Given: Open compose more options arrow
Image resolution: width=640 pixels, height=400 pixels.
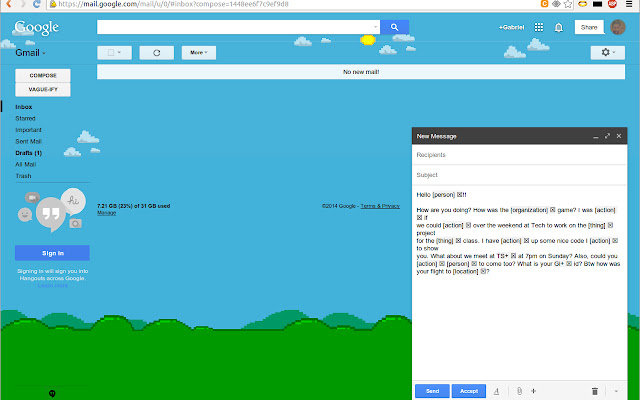Looking at the screenshot, I should (616, 391).
